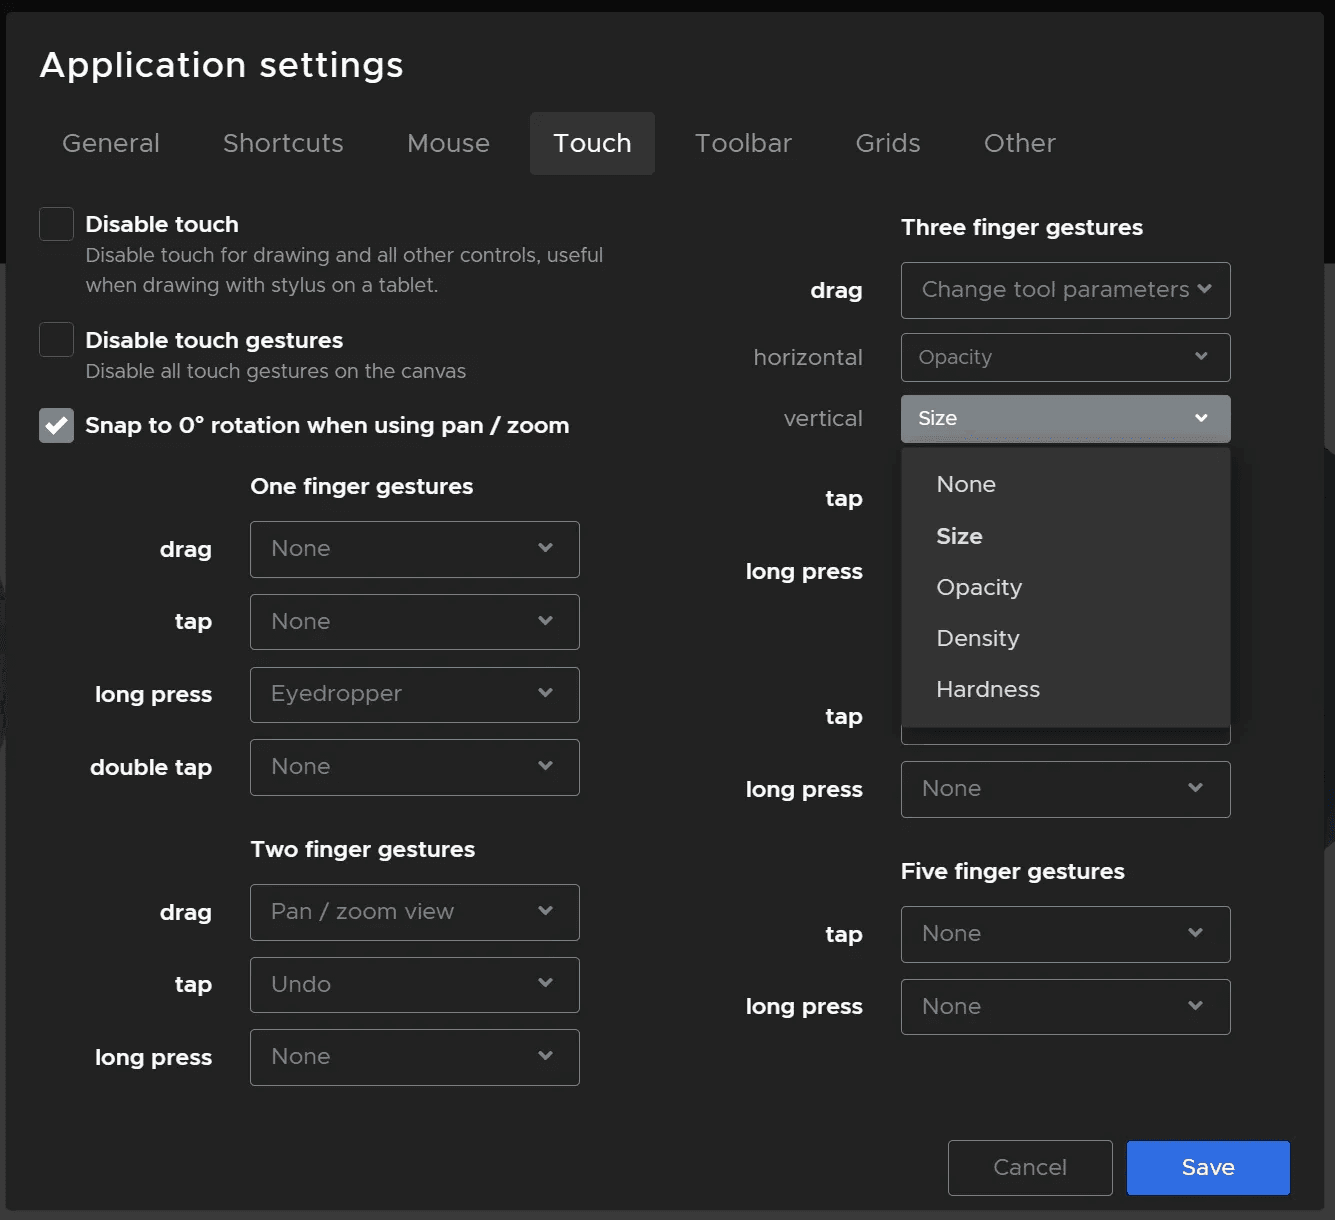Enable the Disable touch checkbox
This screenshot has height=1220, width=1335.
[56, 224]
